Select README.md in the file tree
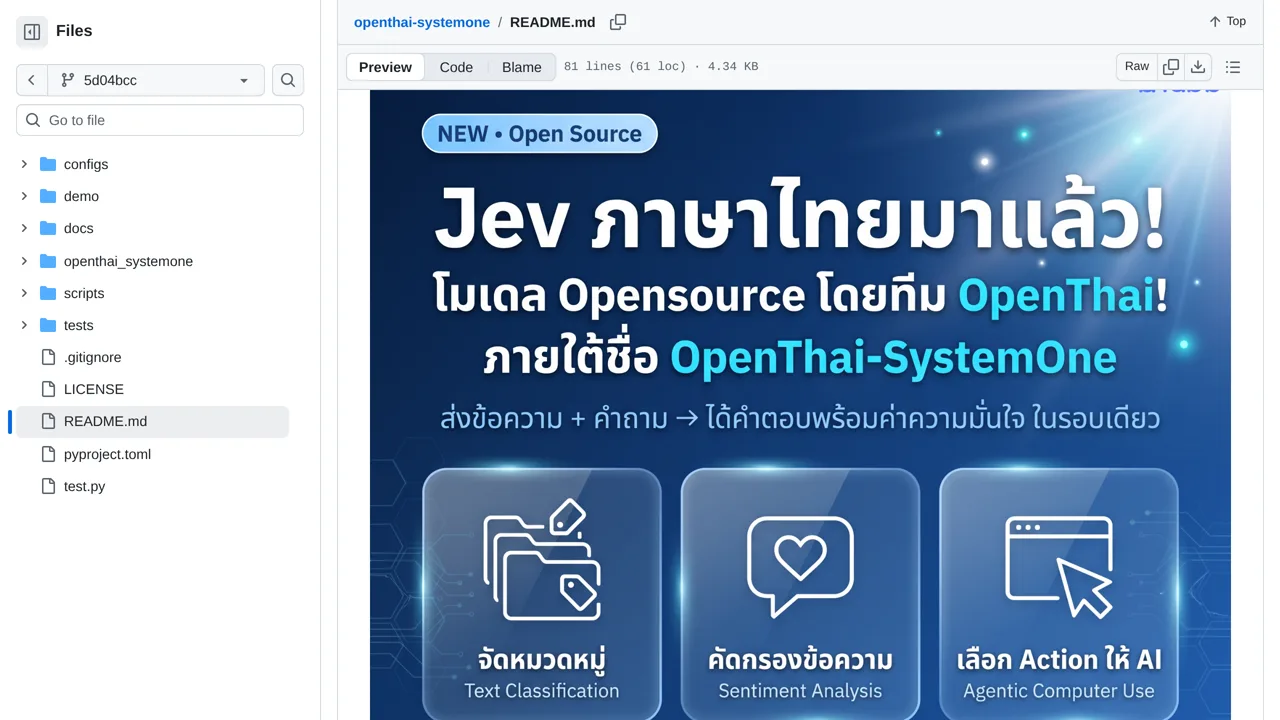 152,421
